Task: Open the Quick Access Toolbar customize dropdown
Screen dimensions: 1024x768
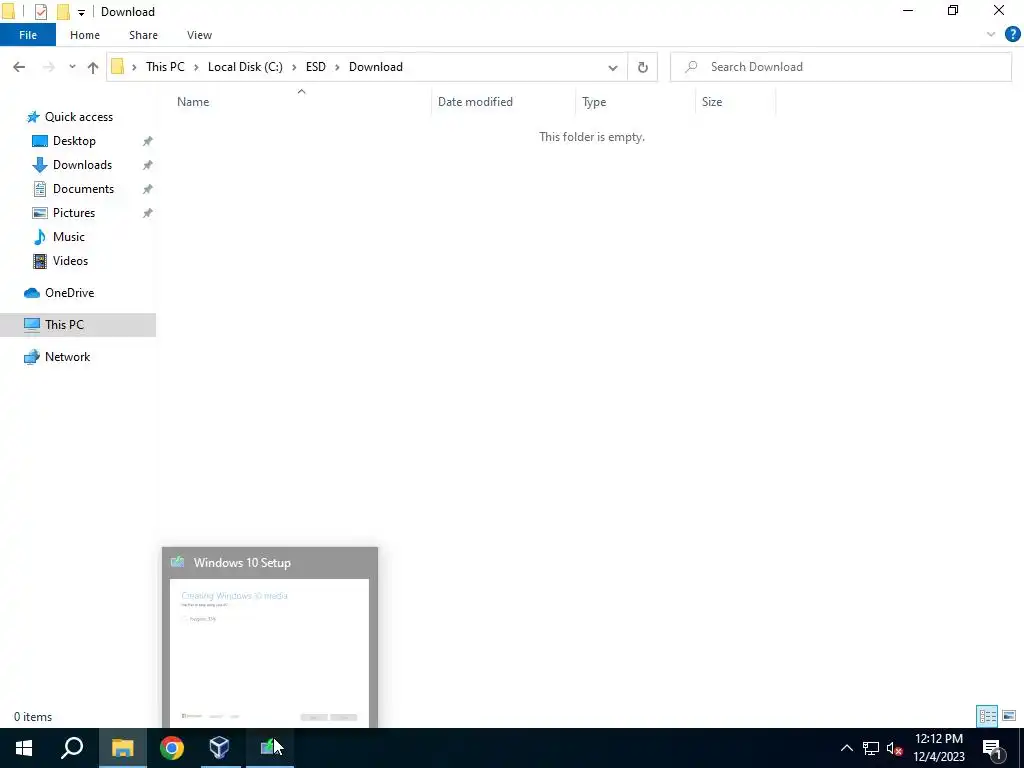Action: pos(81,12)
